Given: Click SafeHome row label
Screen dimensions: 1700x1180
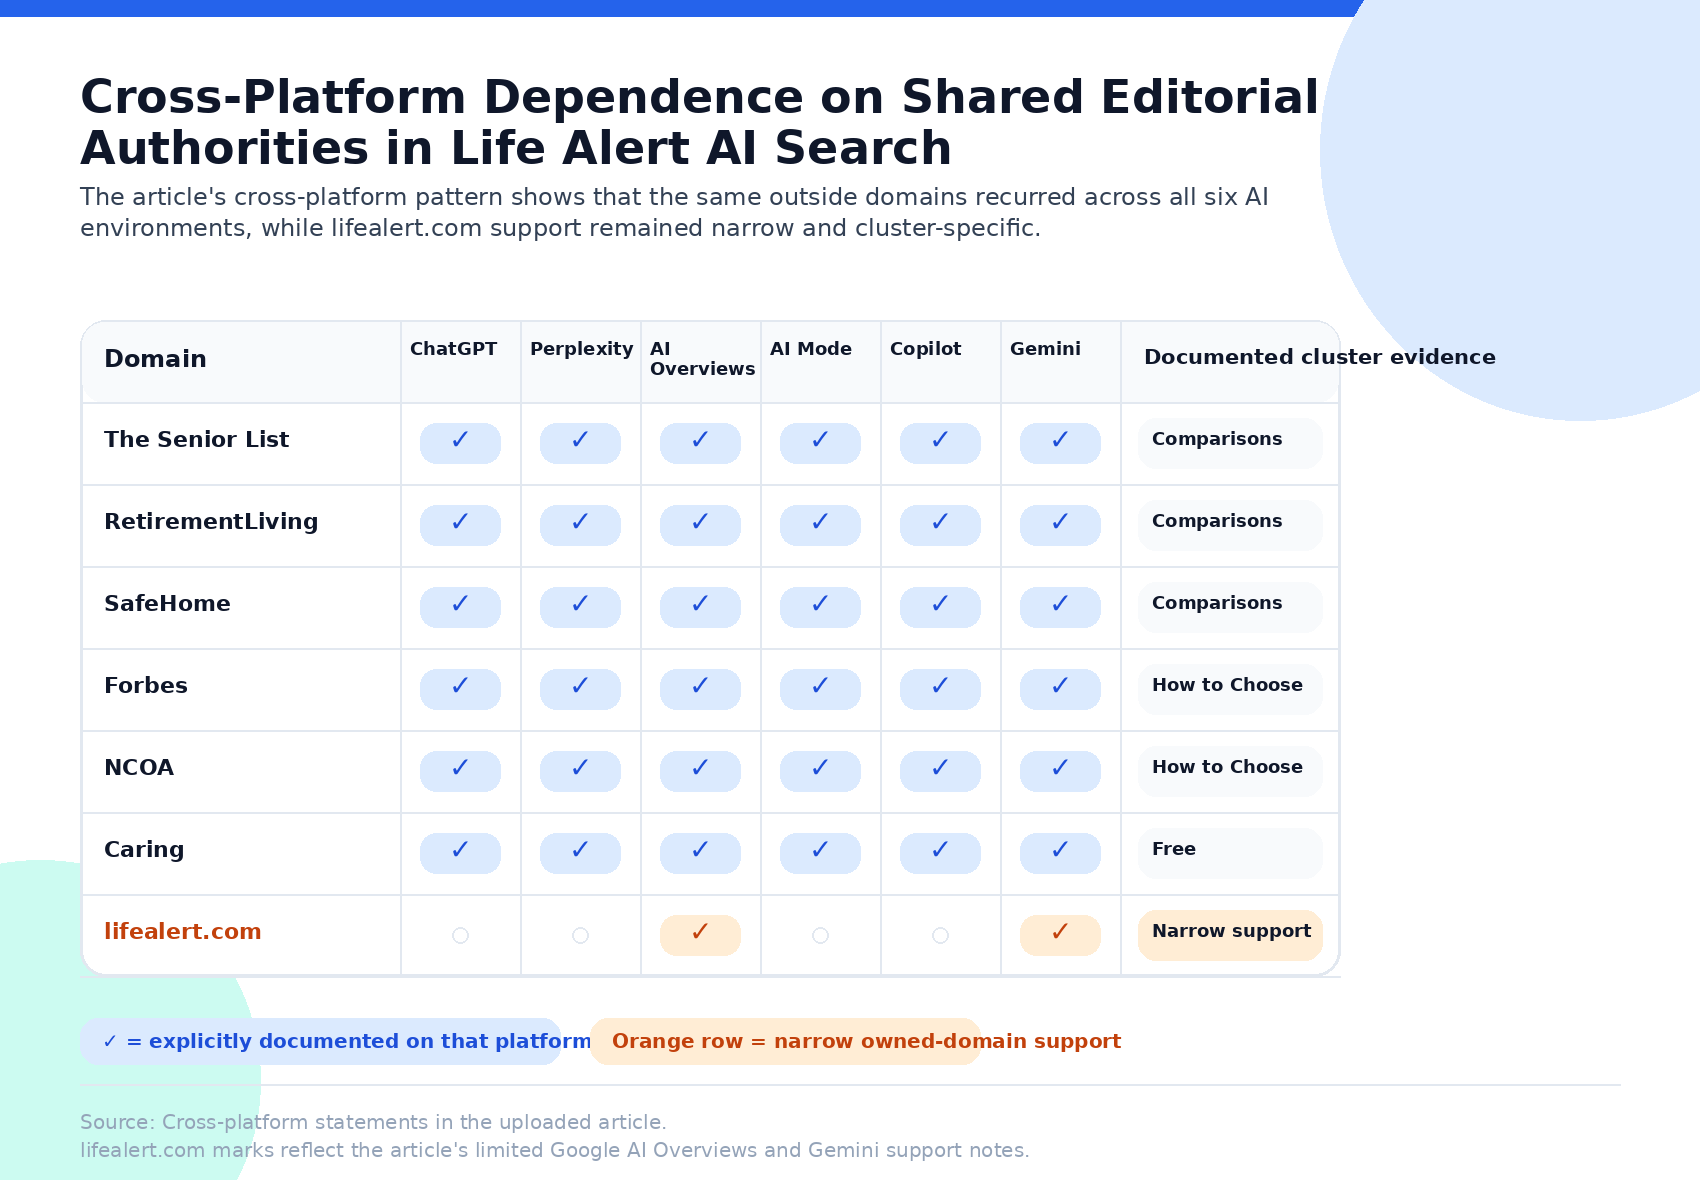Looking at the screenshot, I should [x=167, y=604].
